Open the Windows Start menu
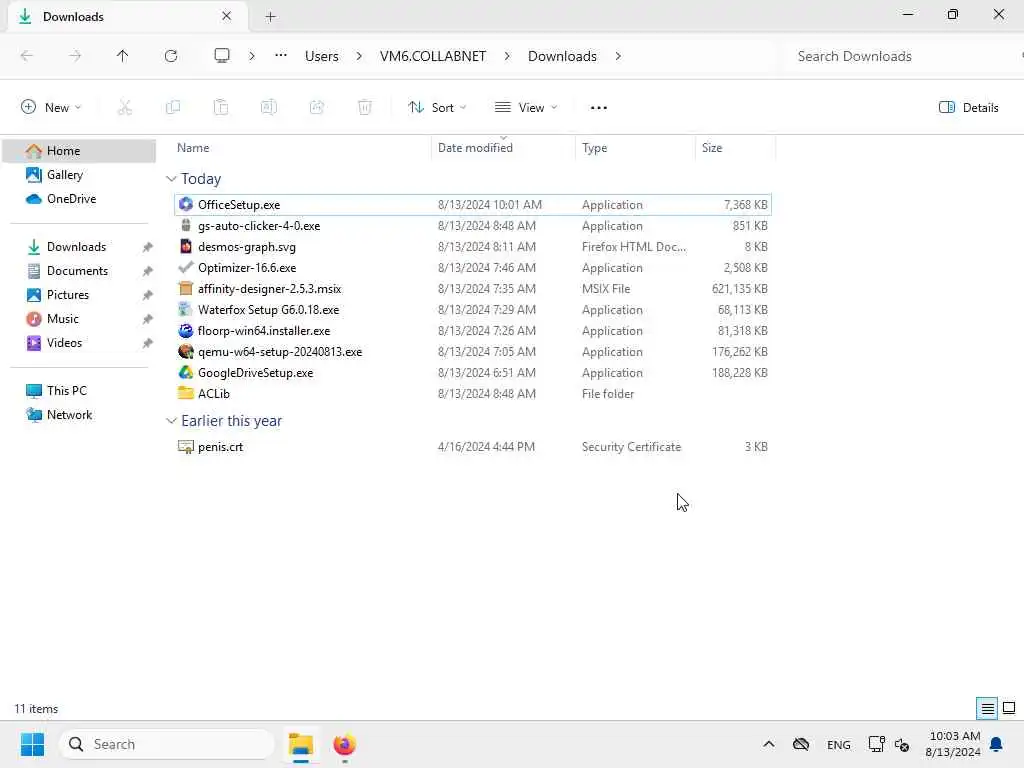 32,744
